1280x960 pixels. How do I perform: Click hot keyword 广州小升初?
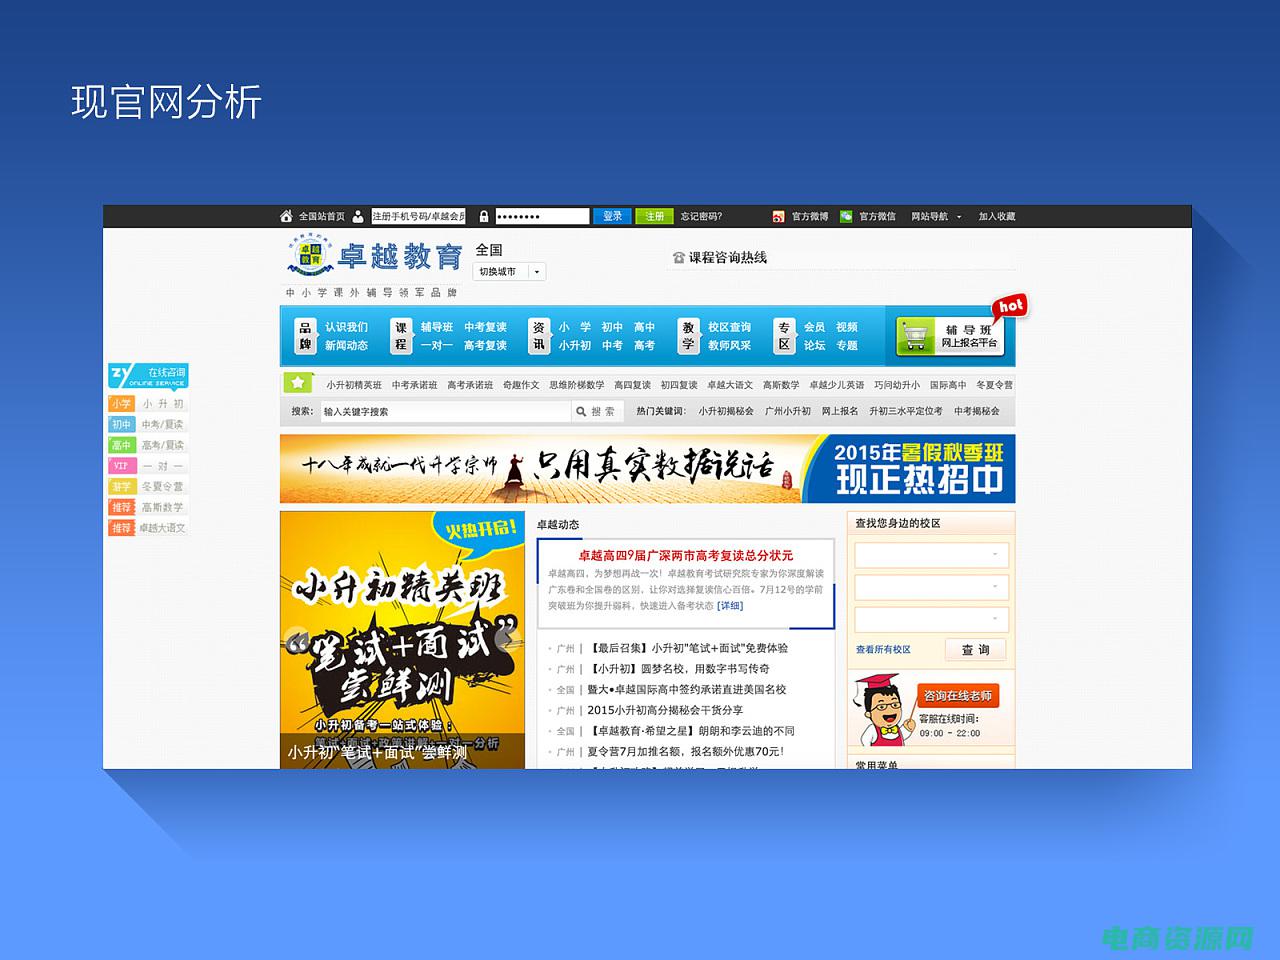788,411
